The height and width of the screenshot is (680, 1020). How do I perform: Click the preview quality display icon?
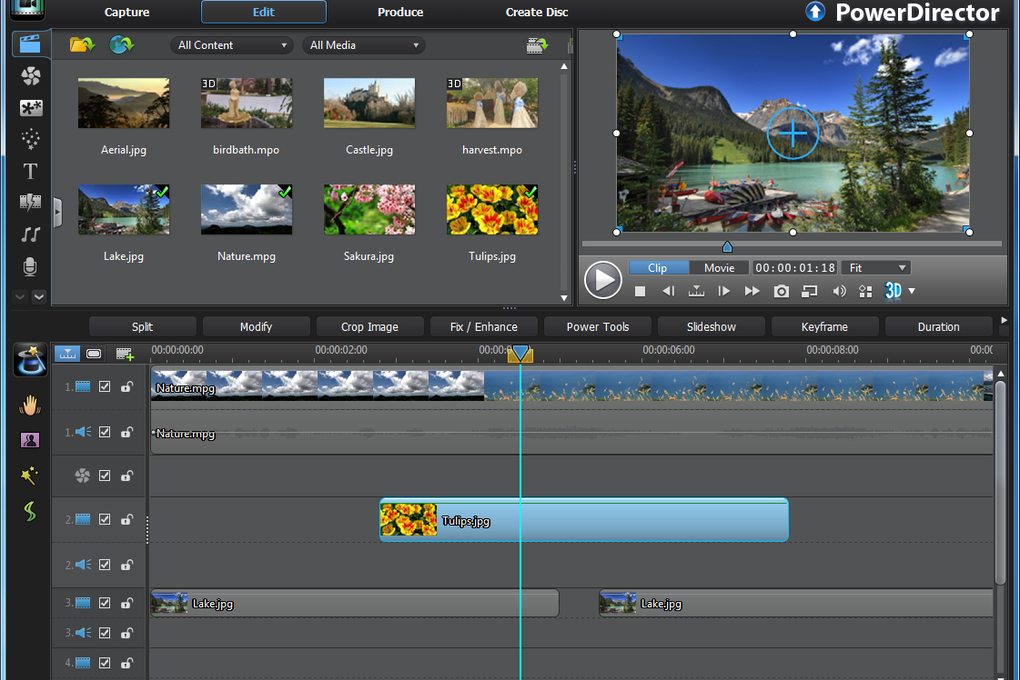[865, 292]
